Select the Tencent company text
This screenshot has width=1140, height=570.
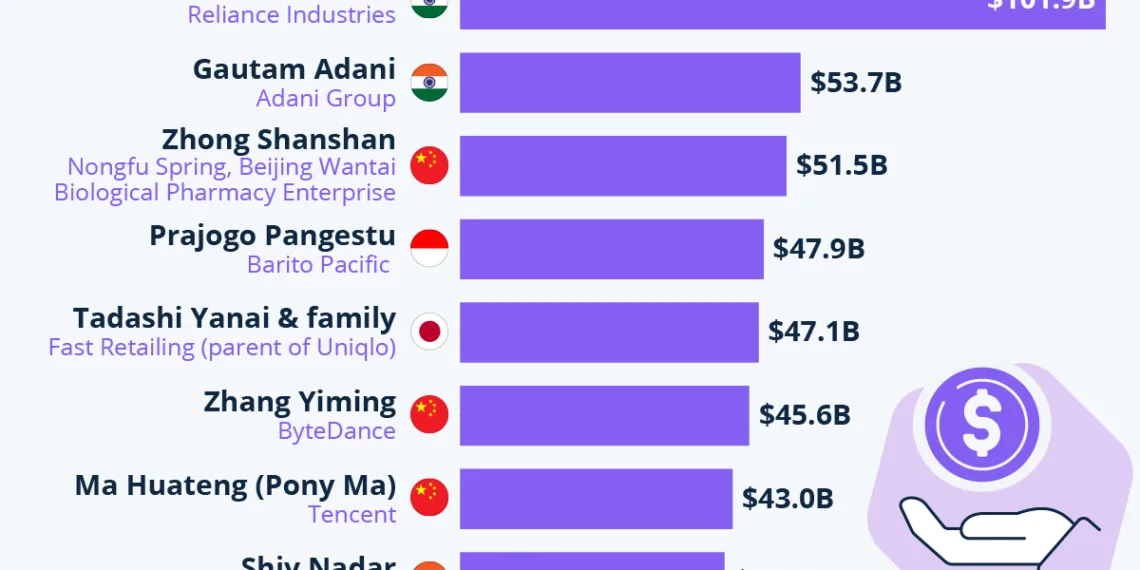(352, 514)
